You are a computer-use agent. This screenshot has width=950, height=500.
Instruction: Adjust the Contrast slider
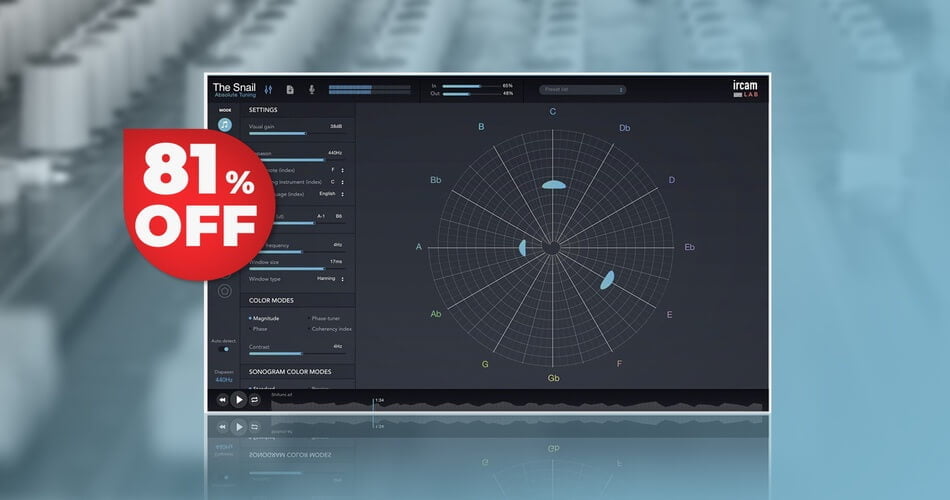click(x=296, y=353)
